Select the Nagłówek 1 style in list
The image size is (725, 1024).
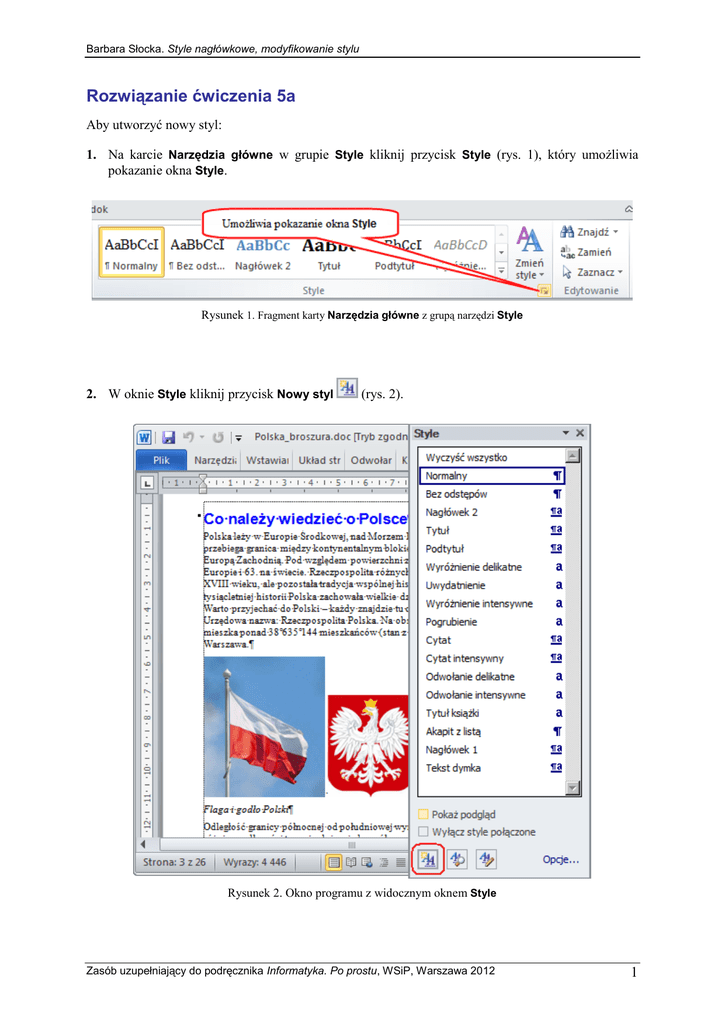coord(452,749)
